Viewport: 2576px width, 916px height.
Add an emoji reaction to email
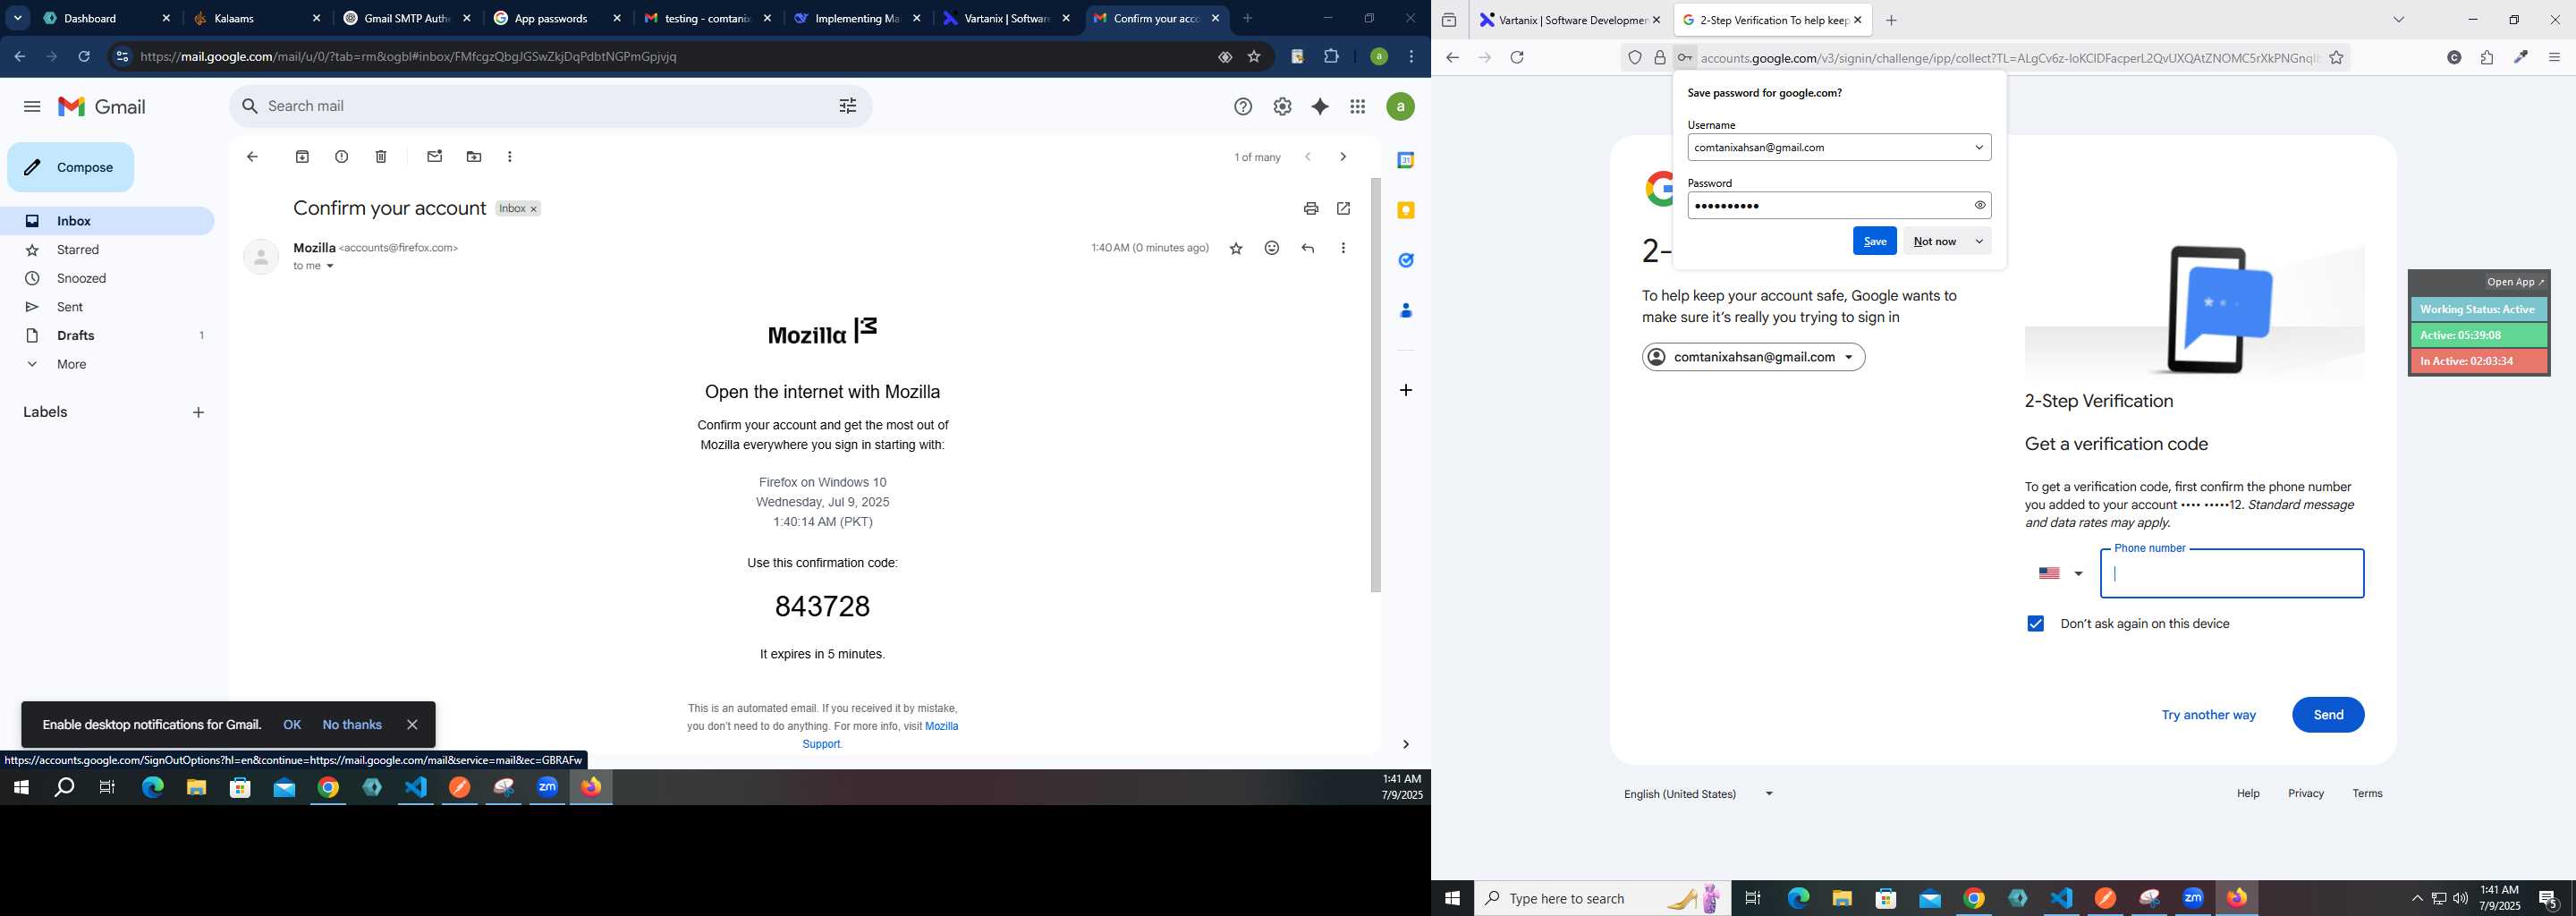[1272, 248]
